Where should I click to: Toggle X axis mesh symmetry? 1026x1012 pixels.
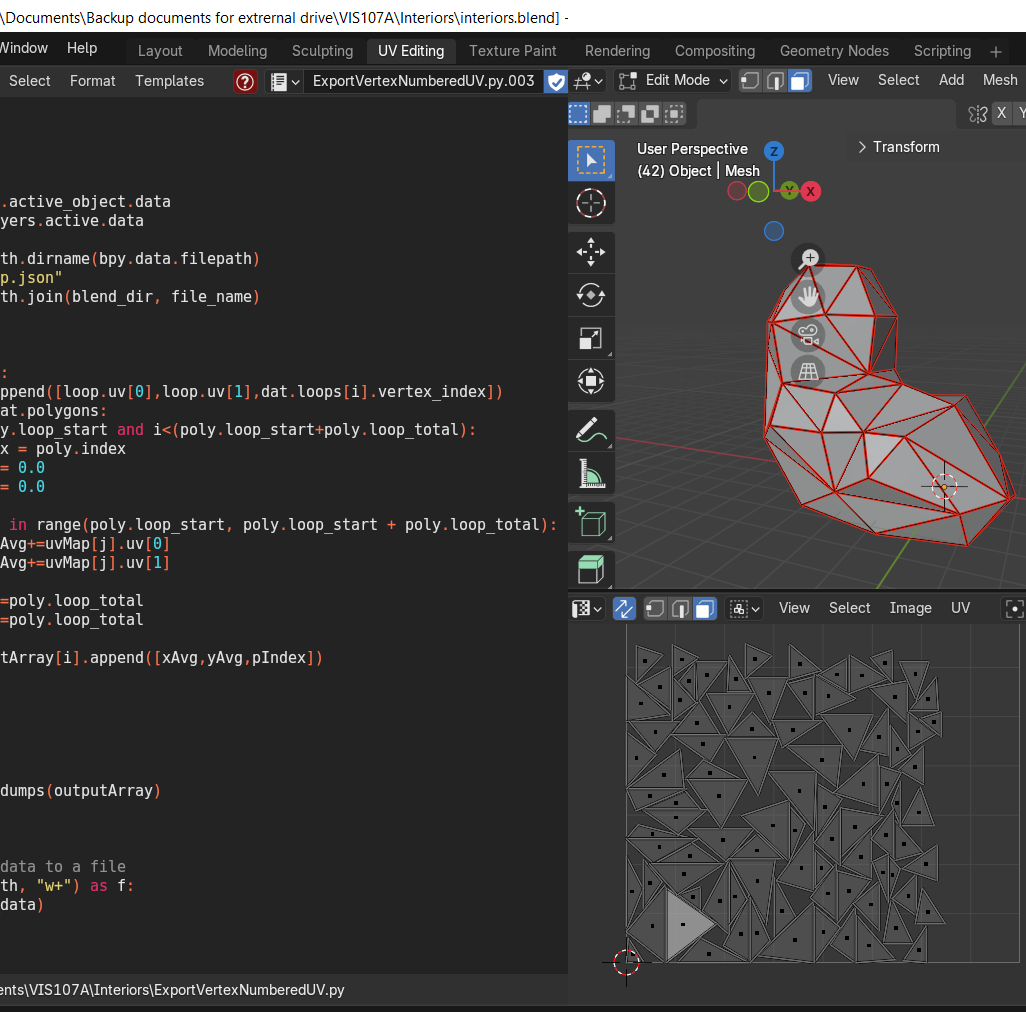1001,114
